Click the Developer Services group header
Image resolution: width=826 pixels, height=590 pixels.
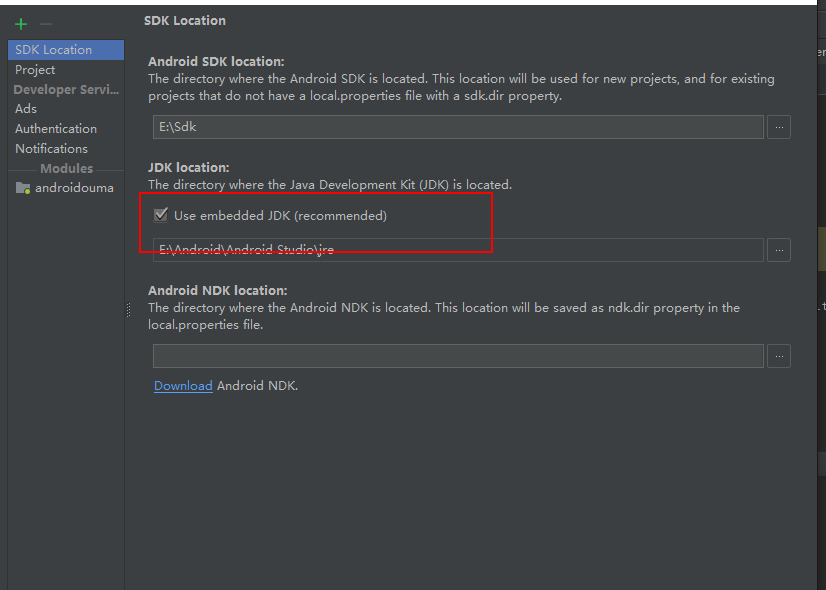pos(66,90)
